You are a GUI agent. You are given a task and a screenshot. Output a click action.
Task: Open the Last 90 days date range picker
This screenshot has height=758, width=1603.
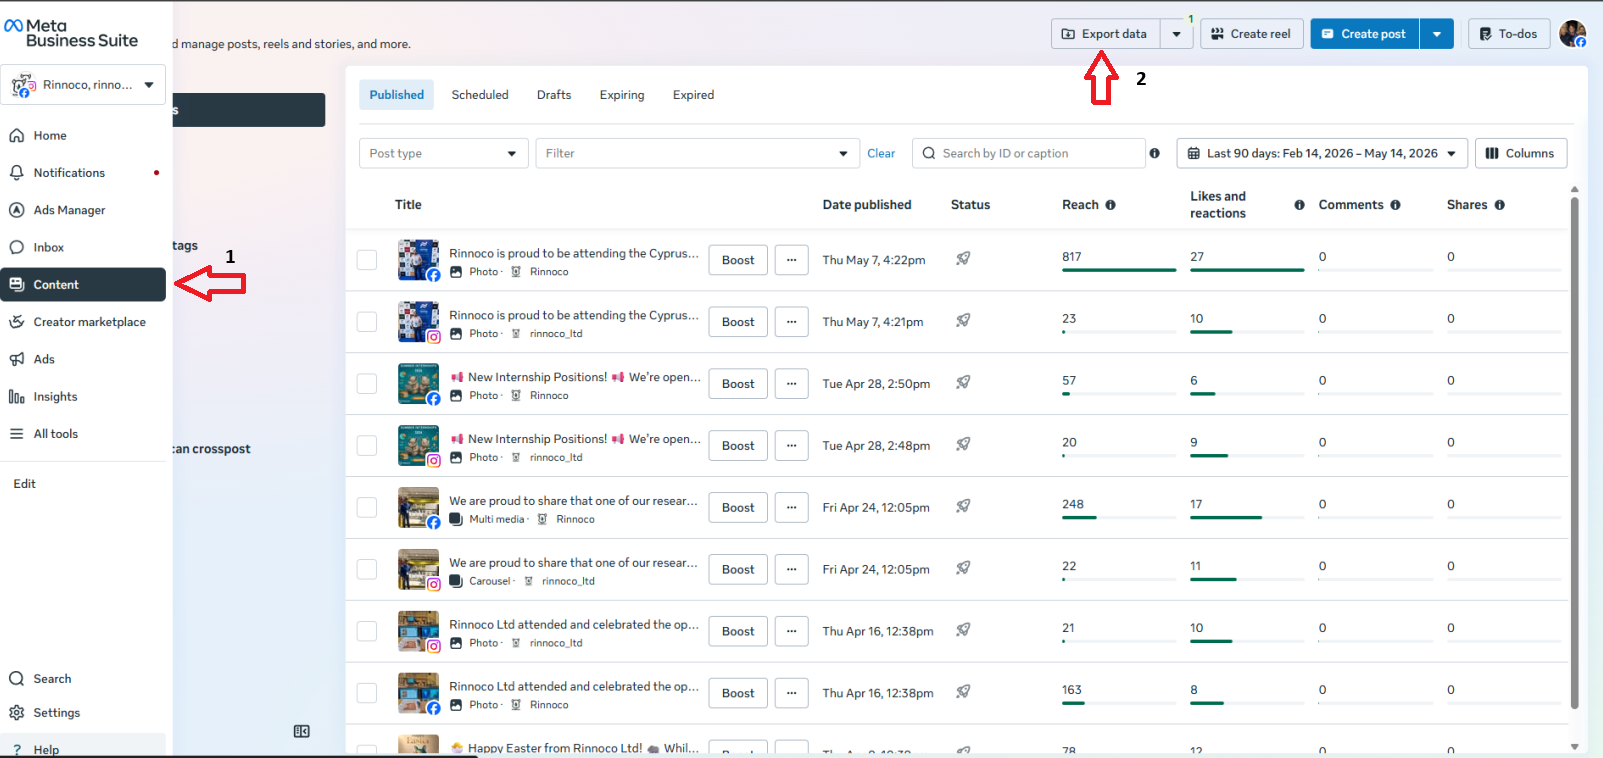coord(1322,153)
